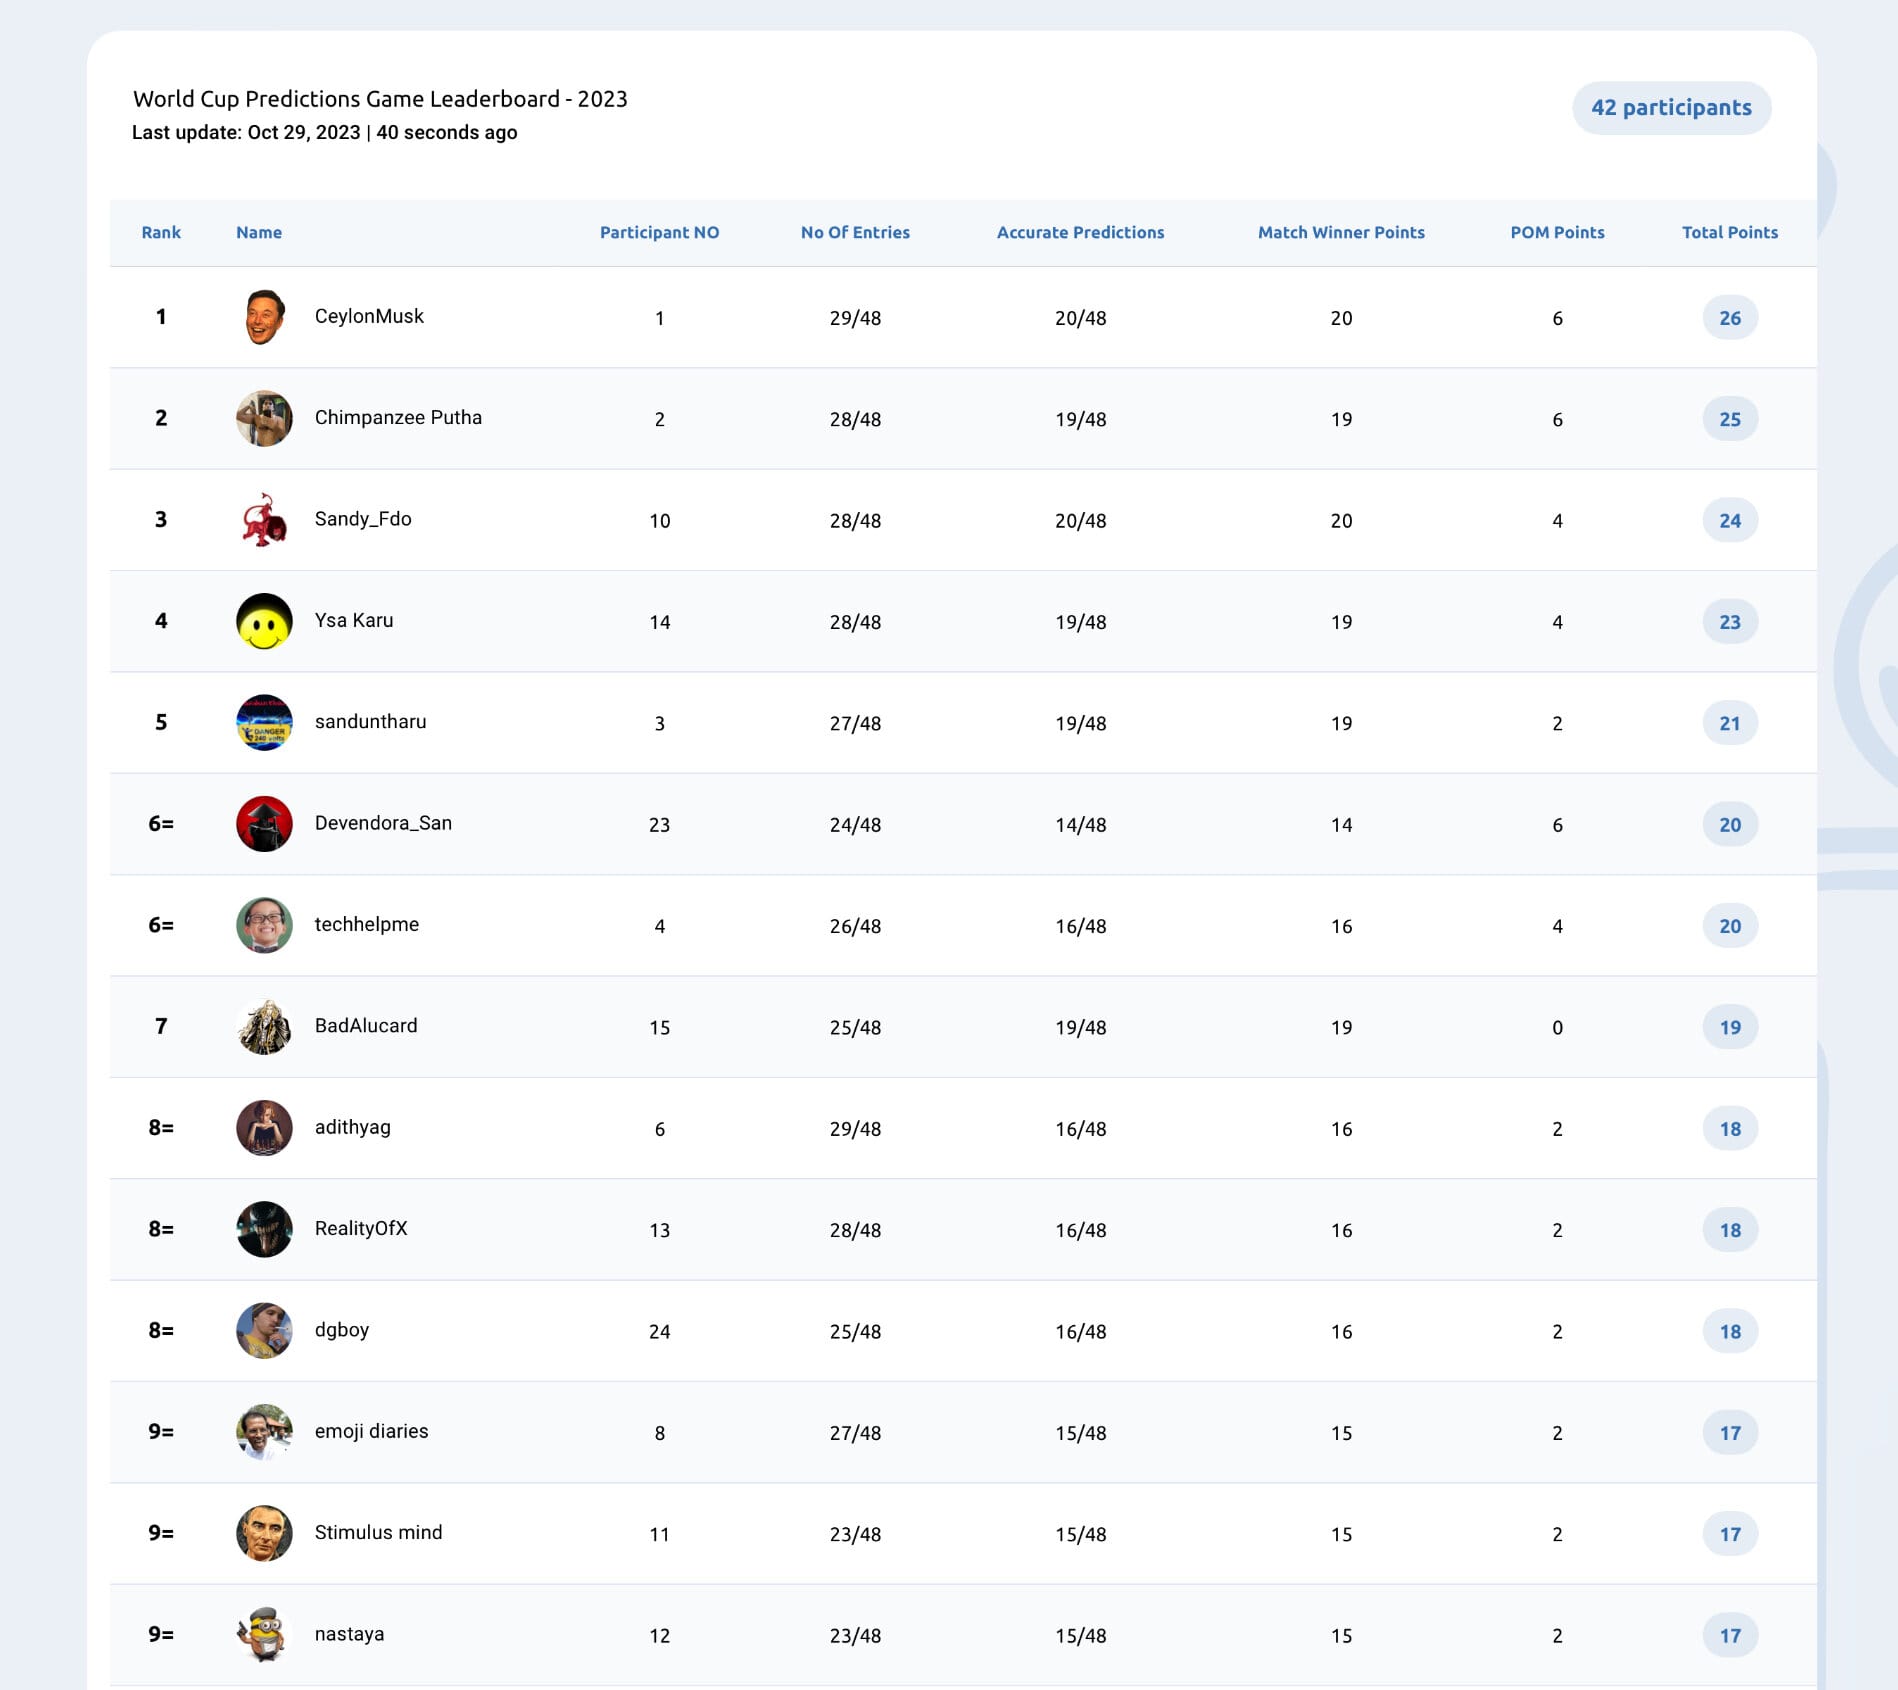Click the Accurate Predictions column header

coord(1080,232)
